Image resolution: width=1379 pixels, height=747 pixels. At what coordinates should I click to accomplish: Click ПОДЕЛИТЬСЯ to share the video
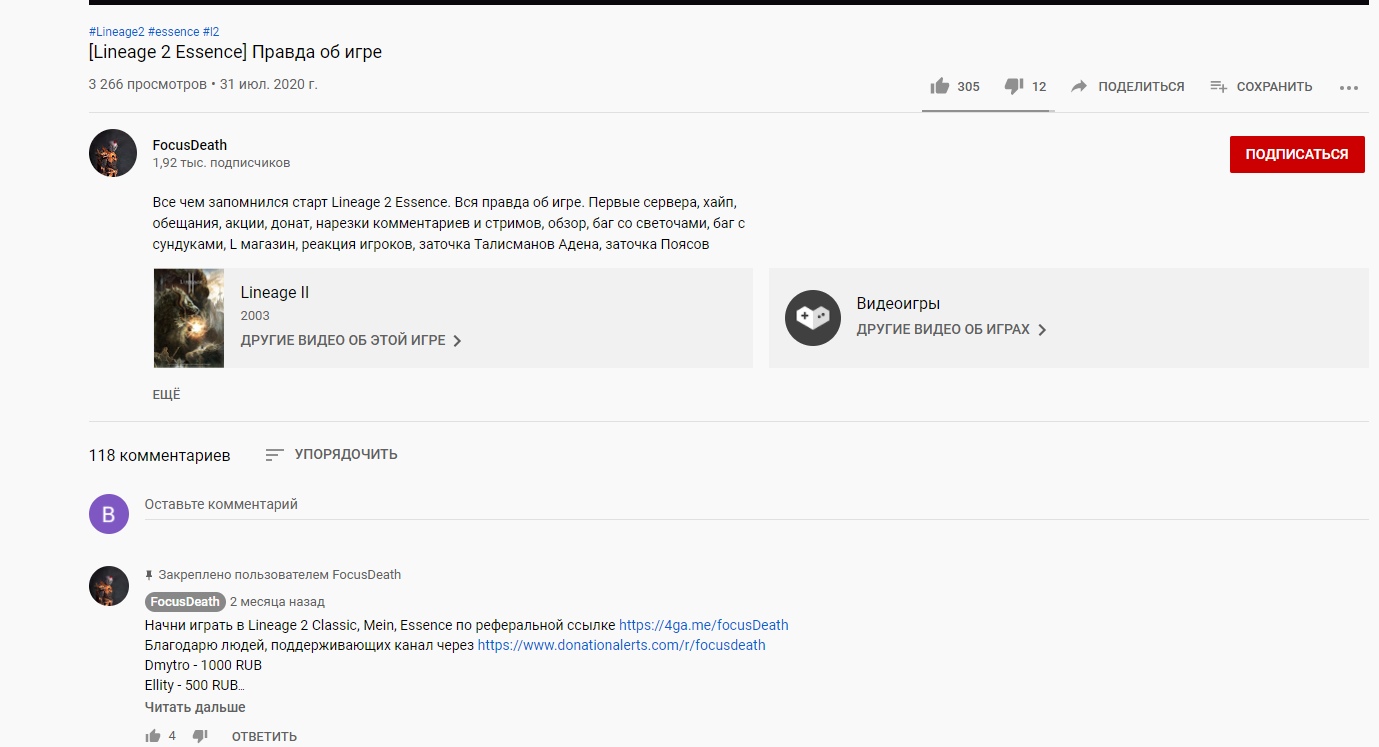coord(1141,87)
